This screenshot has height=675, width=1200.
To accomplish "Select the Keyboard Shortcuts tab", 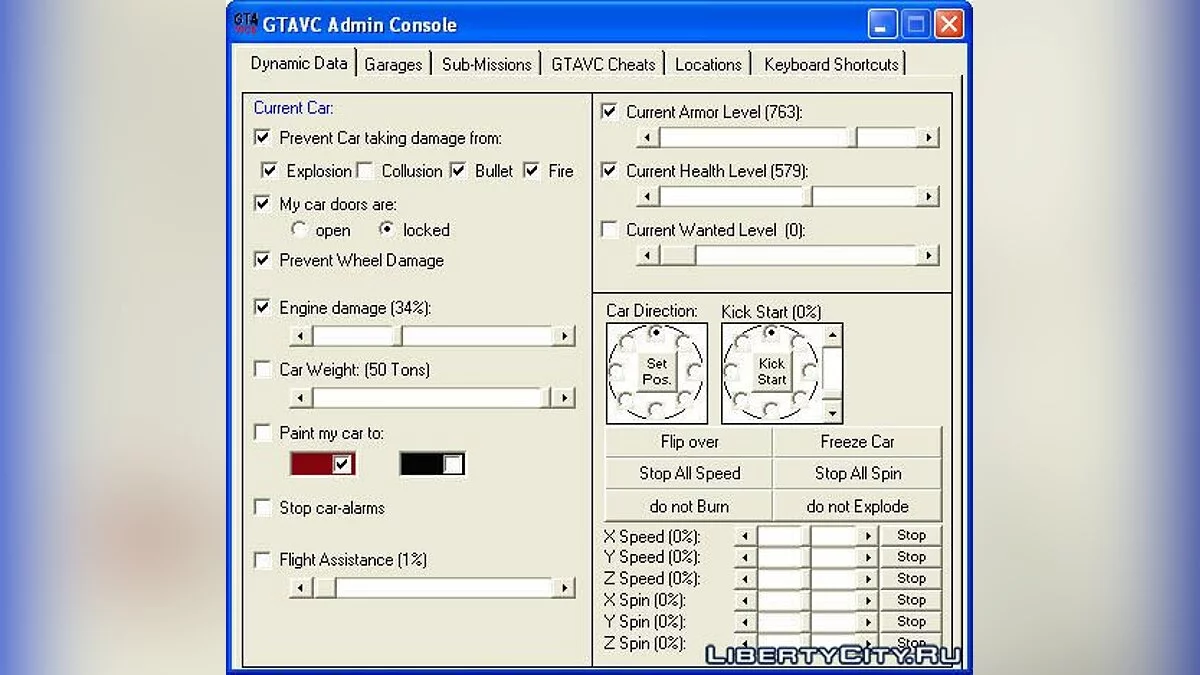I will (830, 63).
